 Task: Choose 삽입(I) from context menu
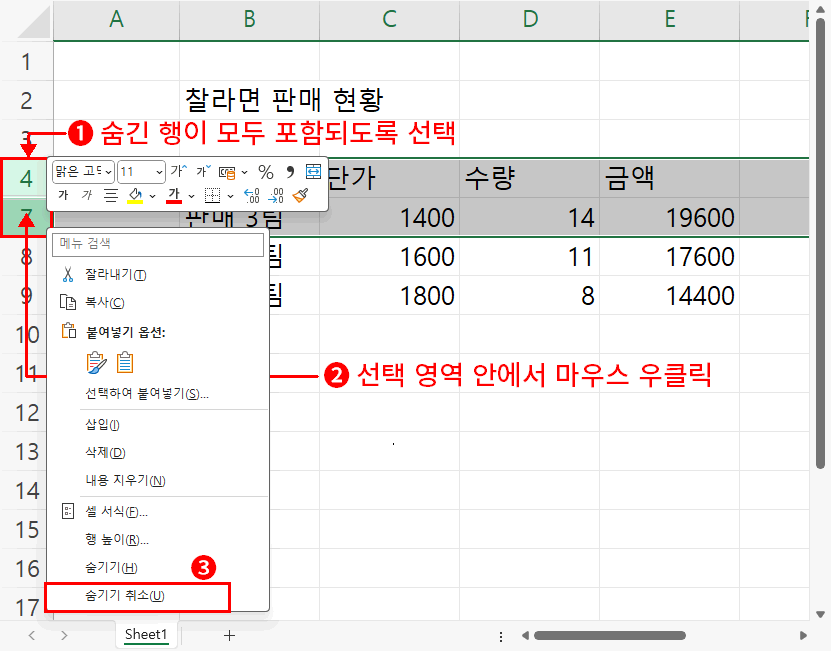[158, 425]
